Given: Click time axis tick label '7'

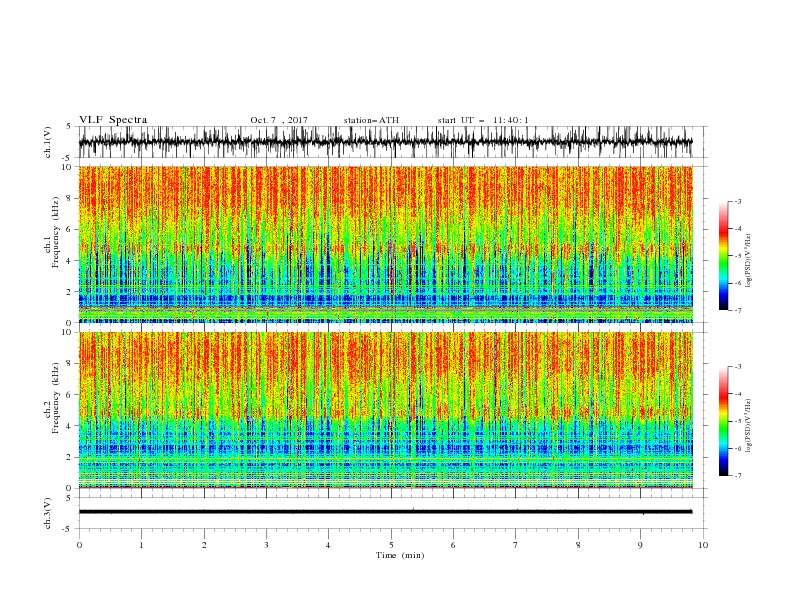Looking at the screenshot, I should coord(516,545).
